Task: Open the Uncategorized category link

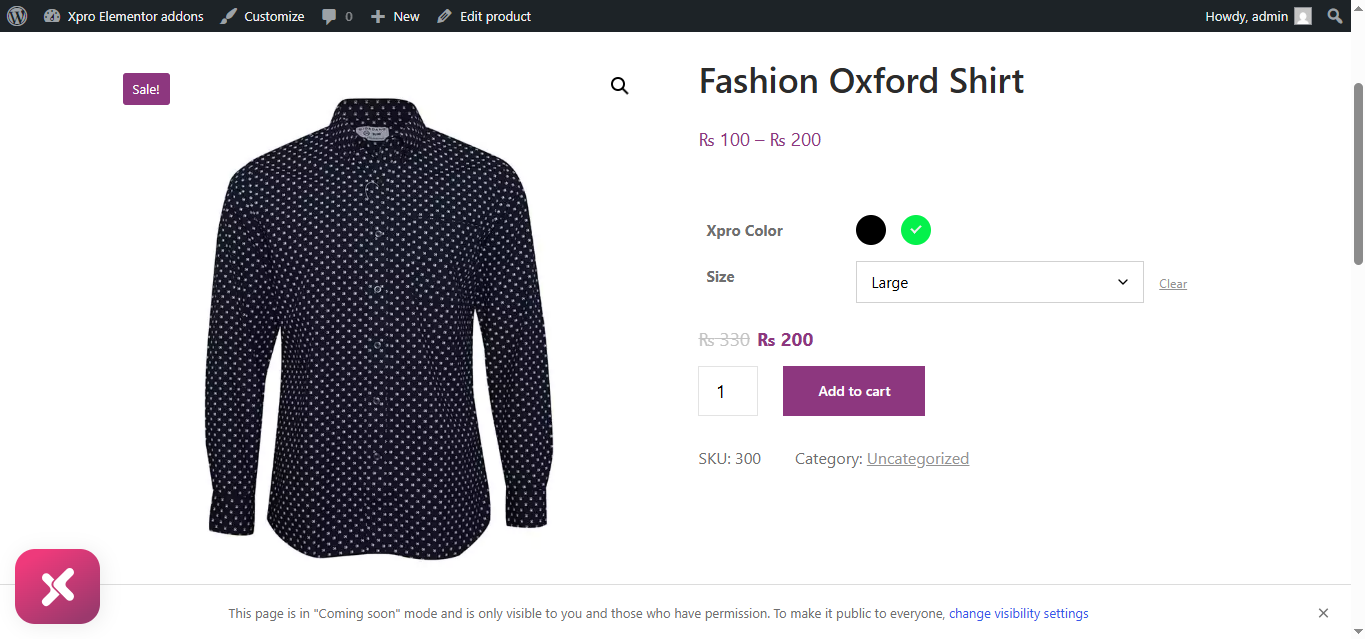Action: [917, 459]
